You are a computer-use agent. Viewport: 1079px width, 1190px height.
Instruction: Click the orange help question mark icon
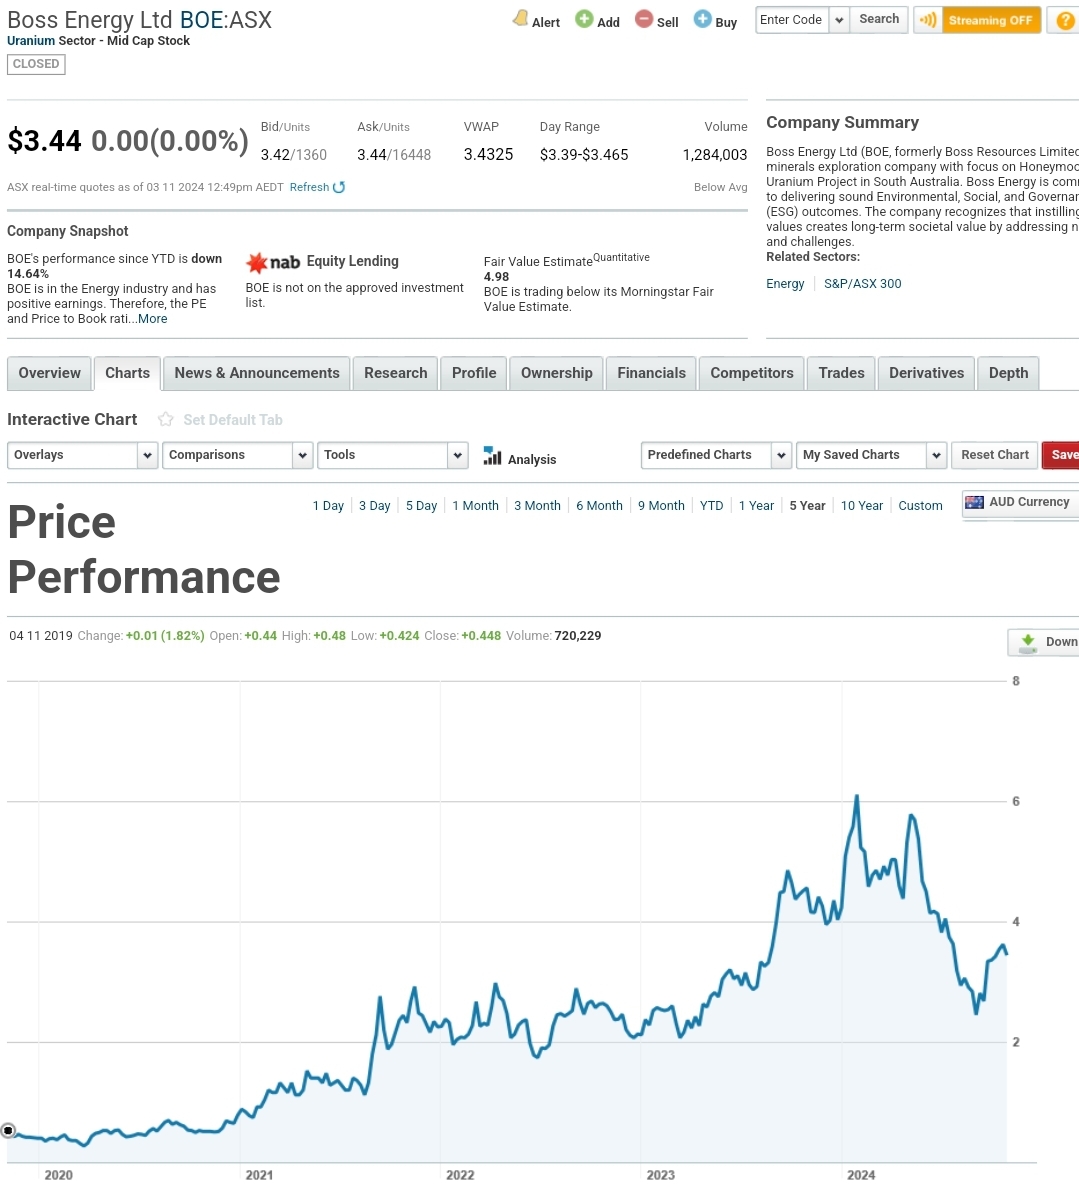1064,20
